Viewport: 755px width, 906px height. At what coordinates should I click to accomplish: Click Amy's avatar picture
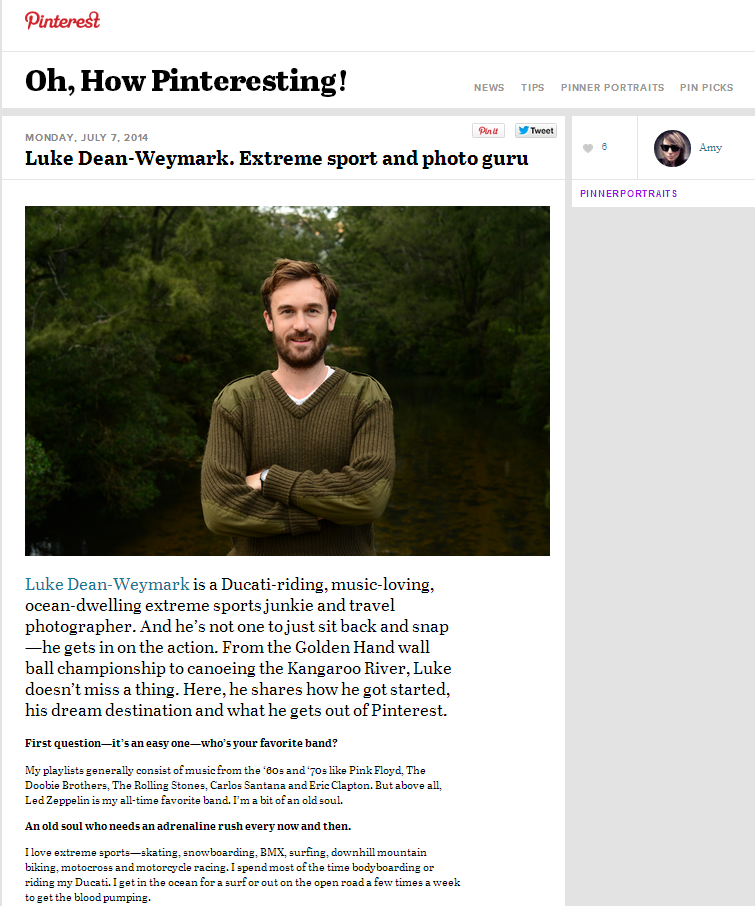click(x=672, y=148)
